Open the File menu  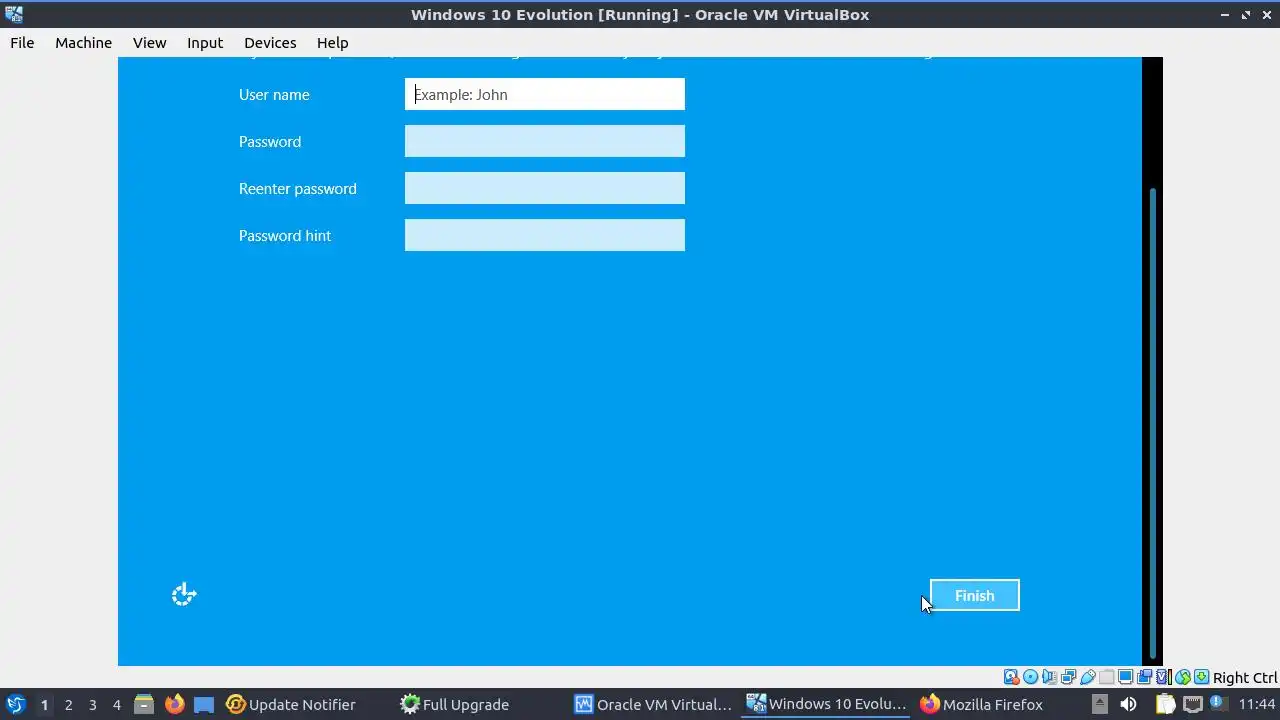(x=22, y=42)
